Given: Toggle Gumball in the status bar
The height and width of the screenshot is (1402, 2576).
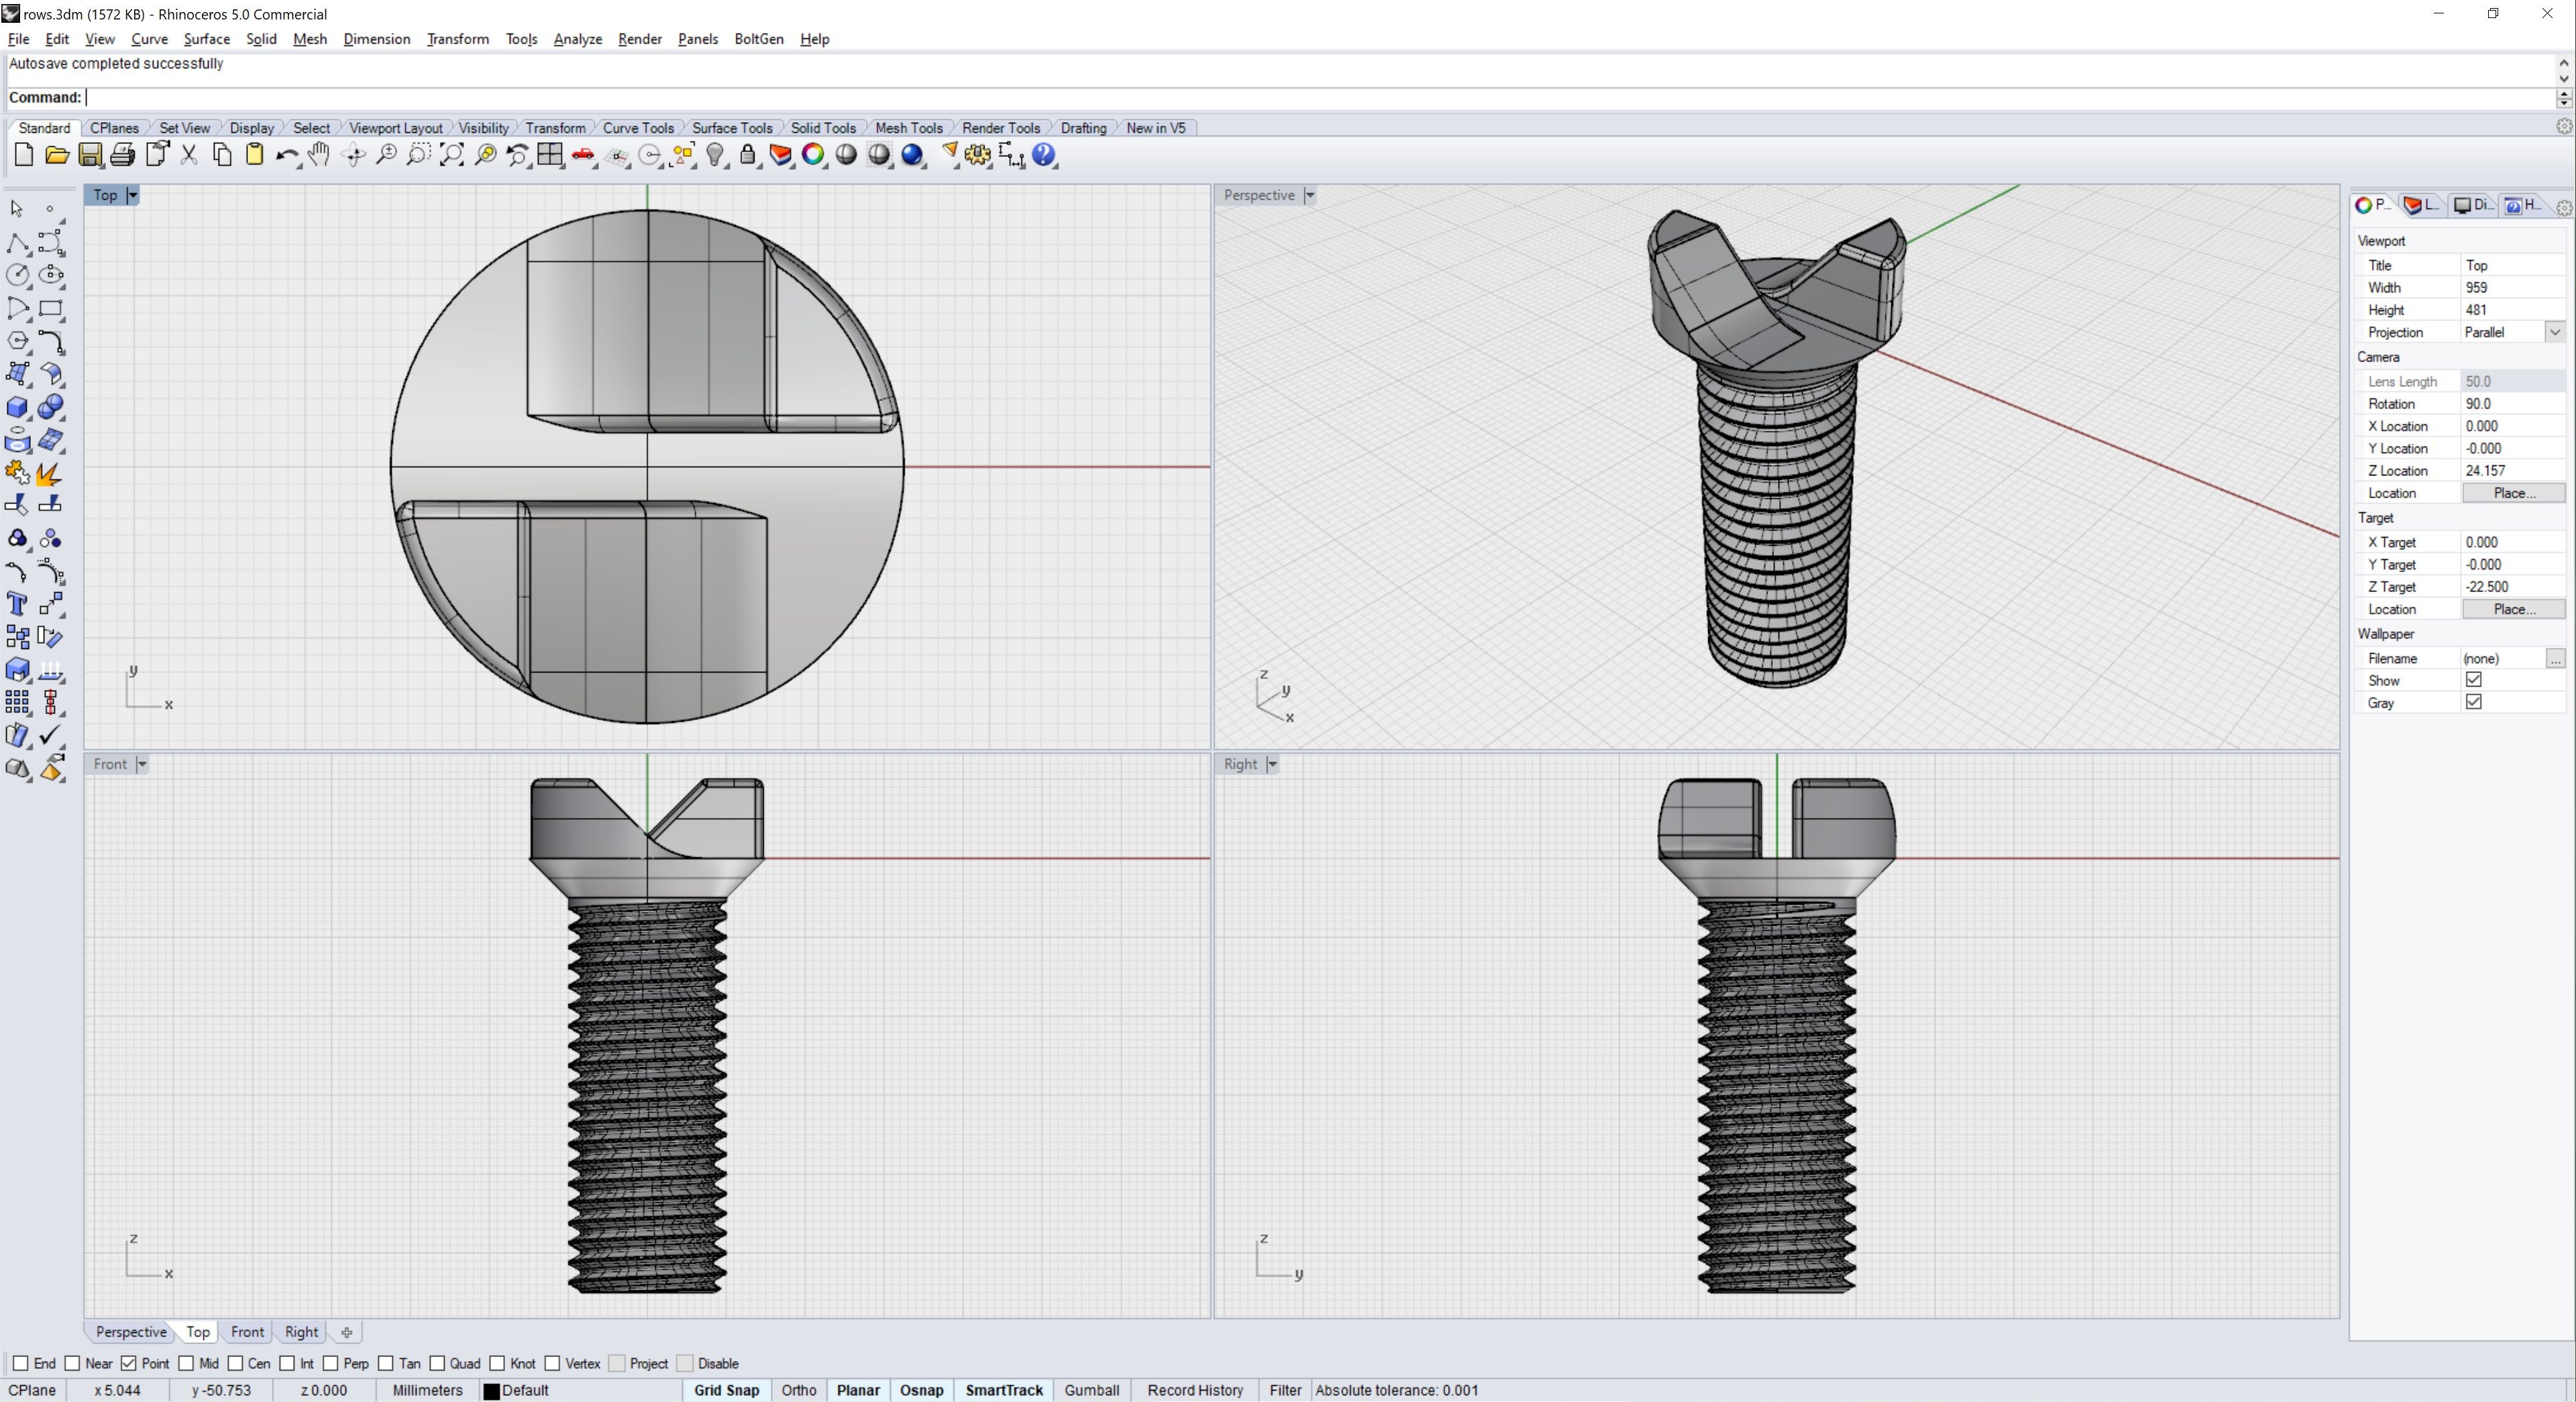Looking at the screenshot, I should [x=1091, y=1390].
